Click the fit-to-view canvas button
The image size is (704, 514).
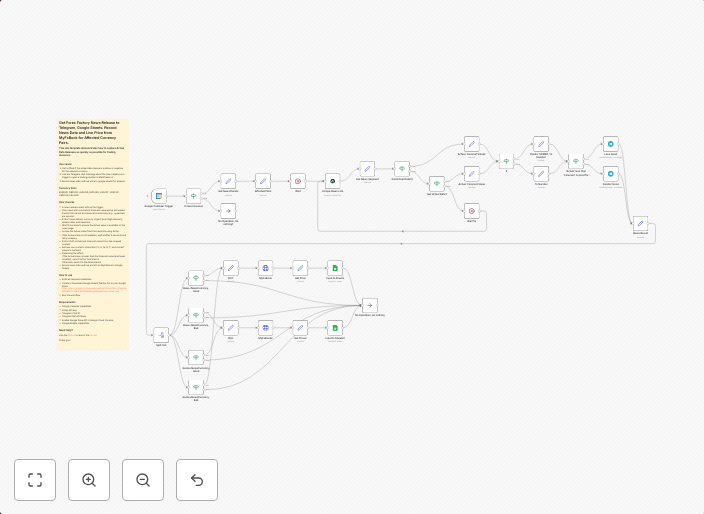pos(35,480)
